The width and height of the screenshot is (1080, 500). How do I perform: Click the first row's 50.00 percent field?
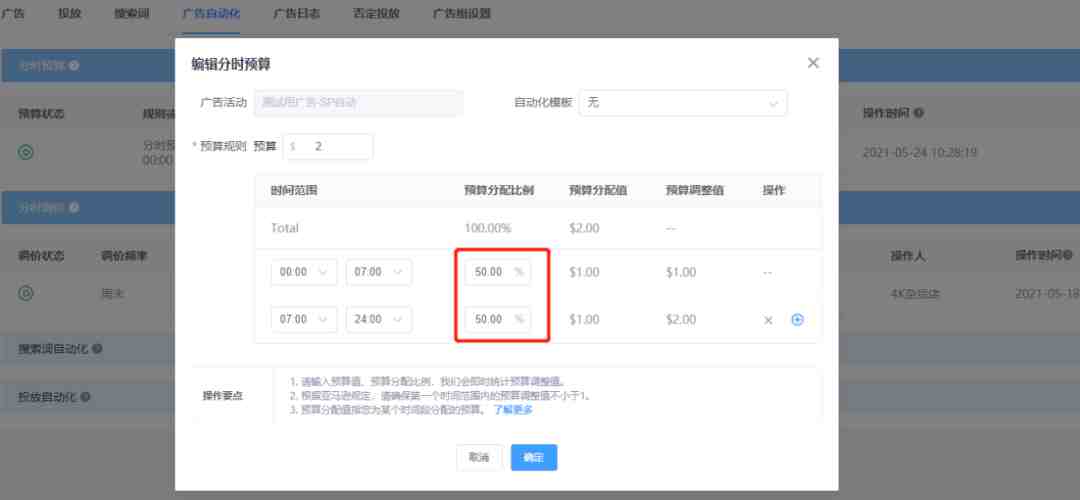492,272
